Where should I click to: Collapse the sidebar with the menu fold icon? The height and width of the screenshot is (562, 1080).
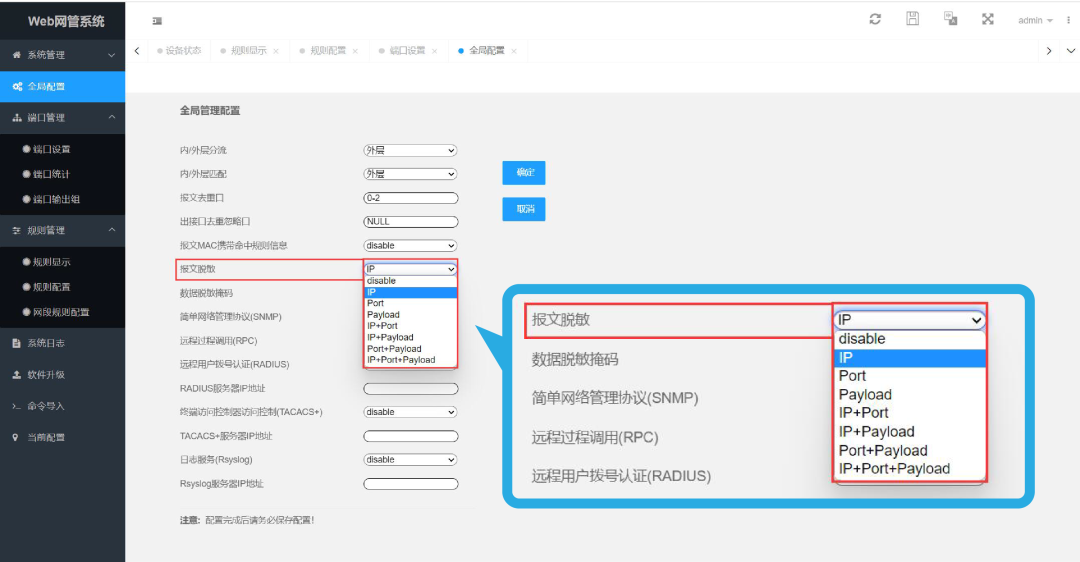pyautogui.click(x=157, y=21)
